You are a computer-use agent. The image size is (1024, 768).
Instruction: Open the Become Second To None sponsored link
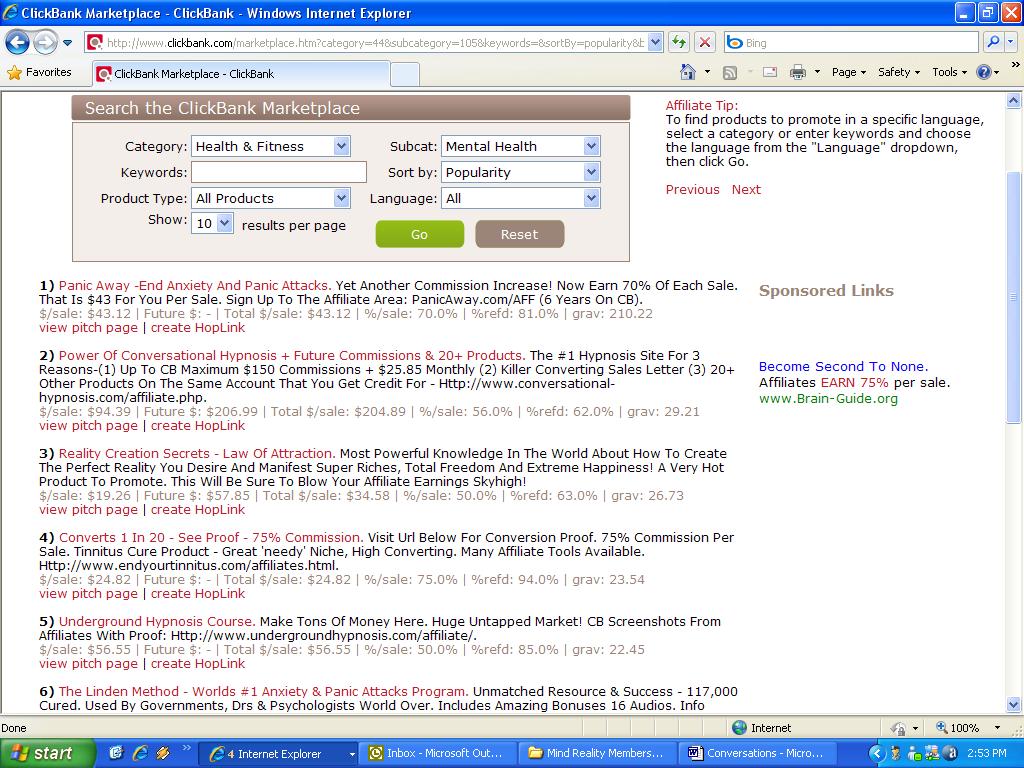[843, 366]
